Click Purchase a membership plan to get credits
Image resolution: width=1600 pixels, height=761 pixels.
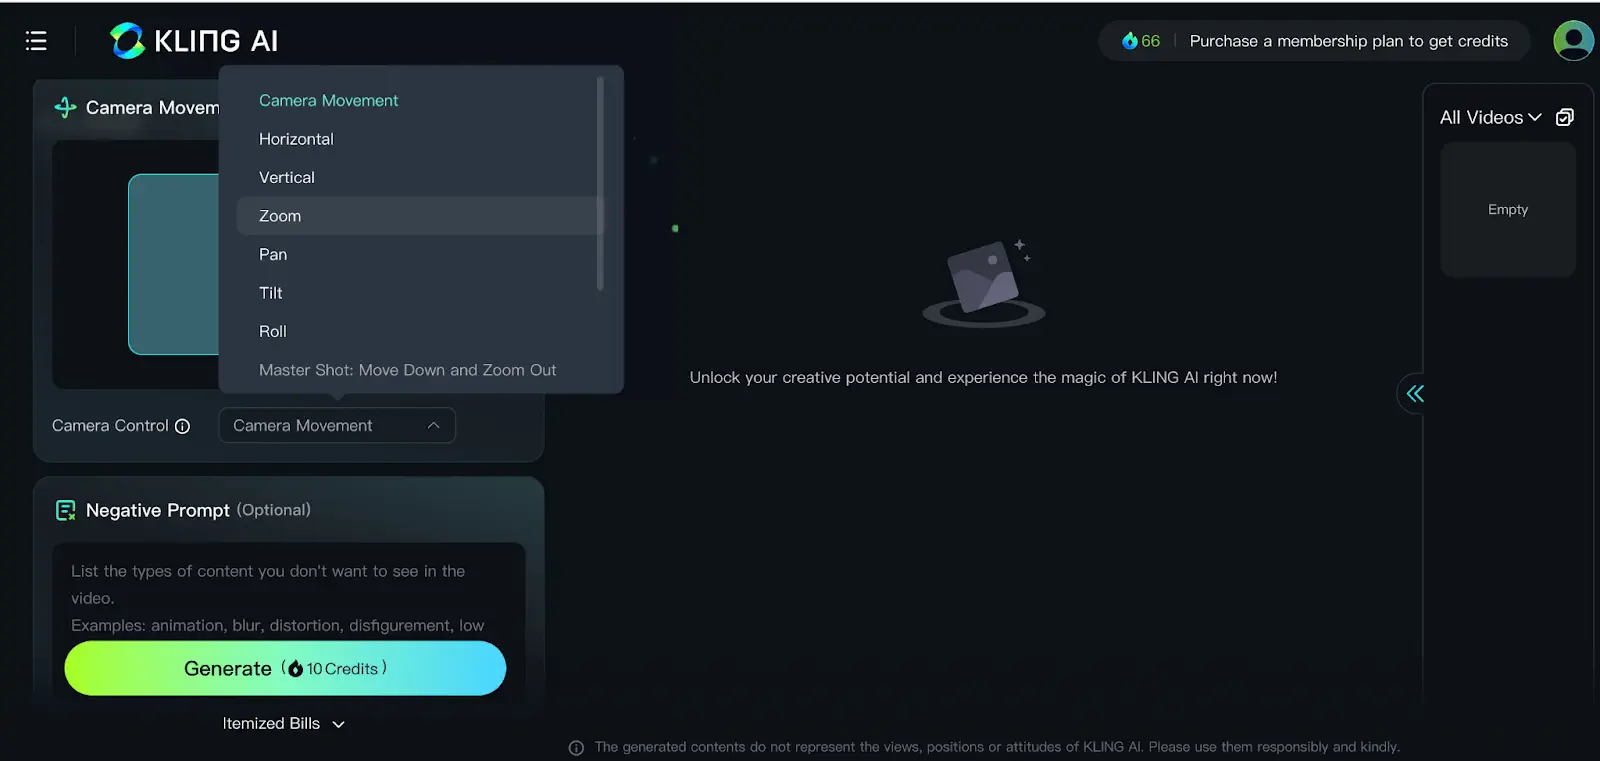click(x=1348, y=41)
